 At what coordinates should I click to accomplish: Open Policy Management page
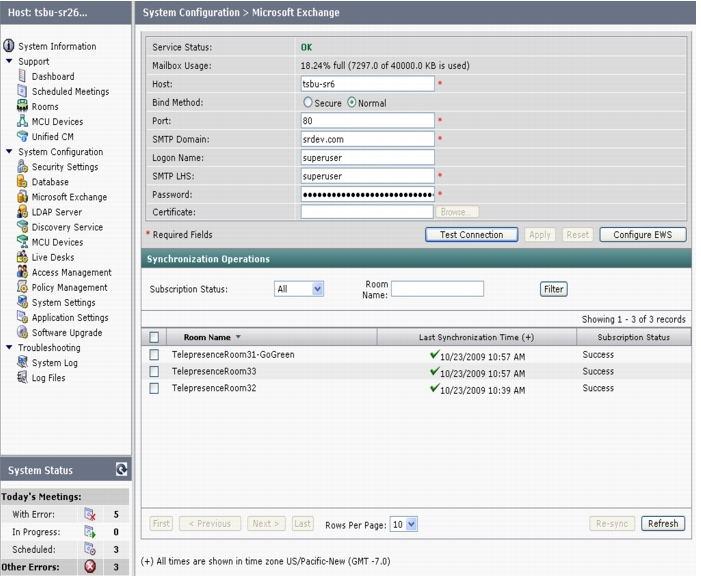coord(69,287)
